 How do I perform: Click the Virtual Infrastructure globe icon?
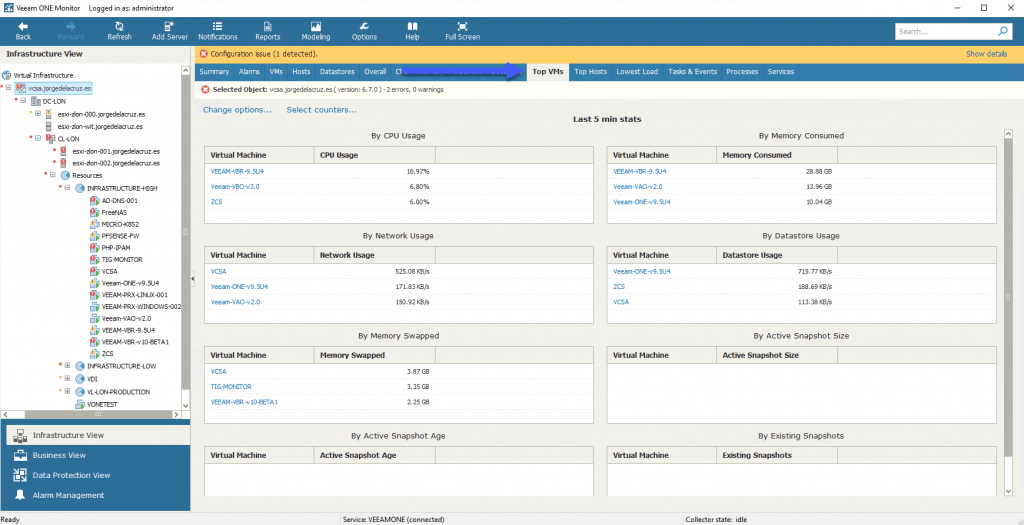(x=8, y=75)
